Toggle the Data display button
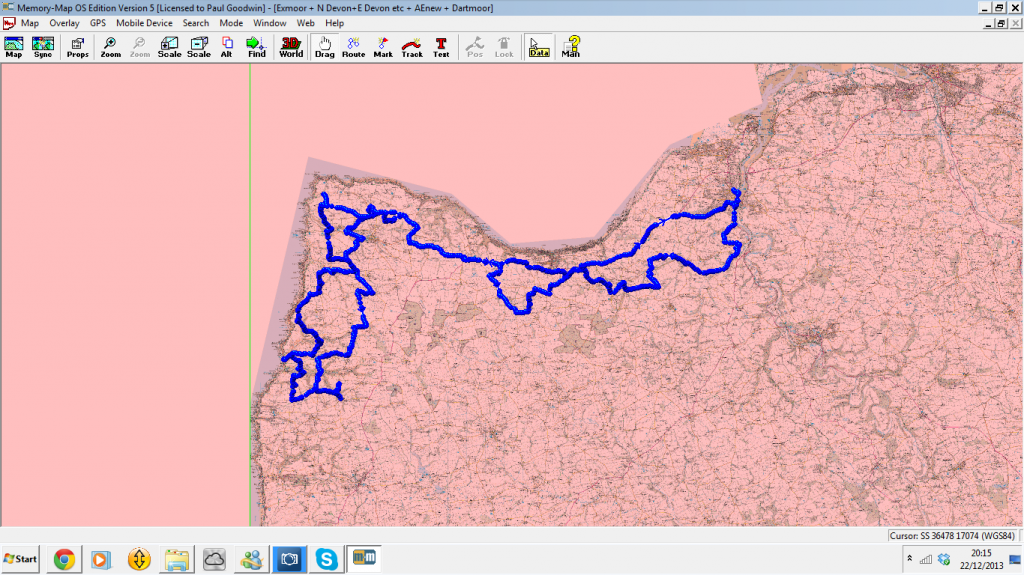Viewport: 1024px width, 575px height. coord(539,47)
